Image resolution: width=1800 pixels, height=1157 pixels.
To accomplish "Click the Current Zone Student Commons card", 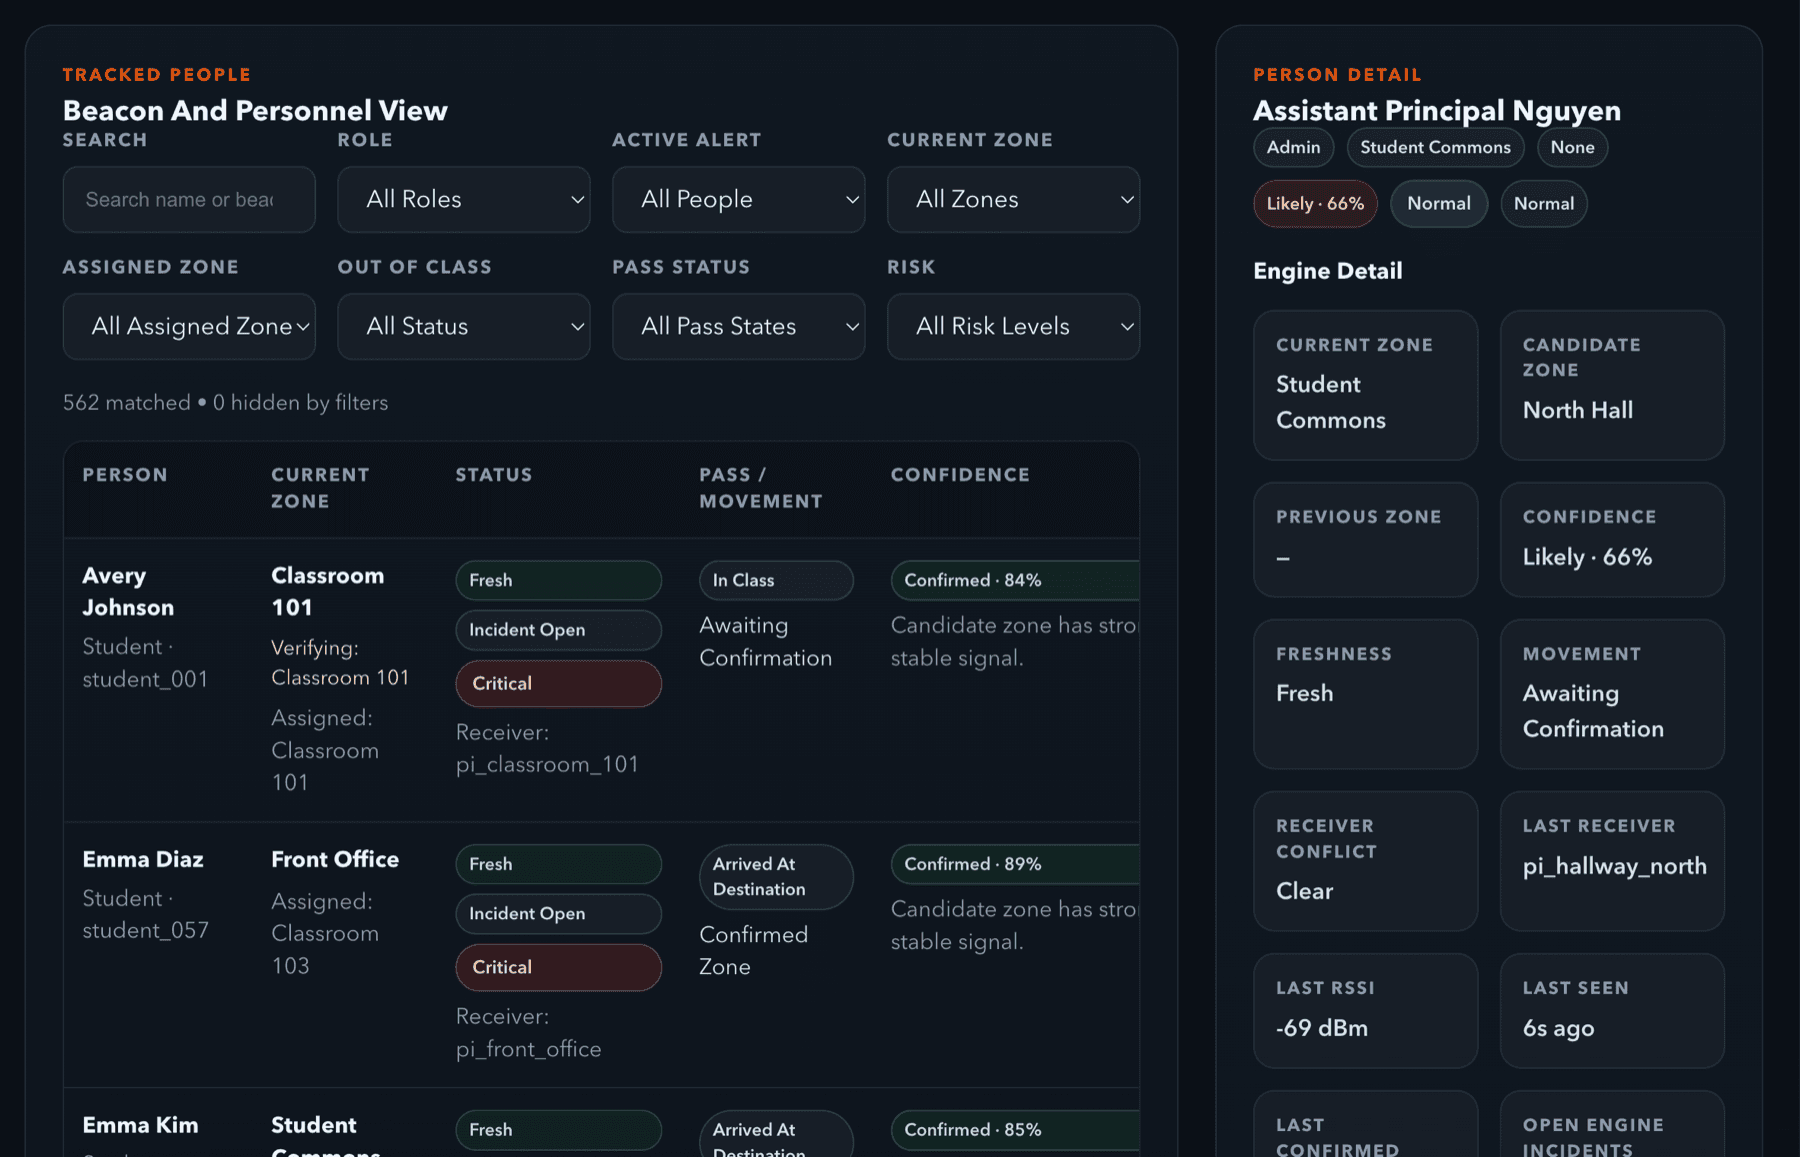I will coord(1366,385).
